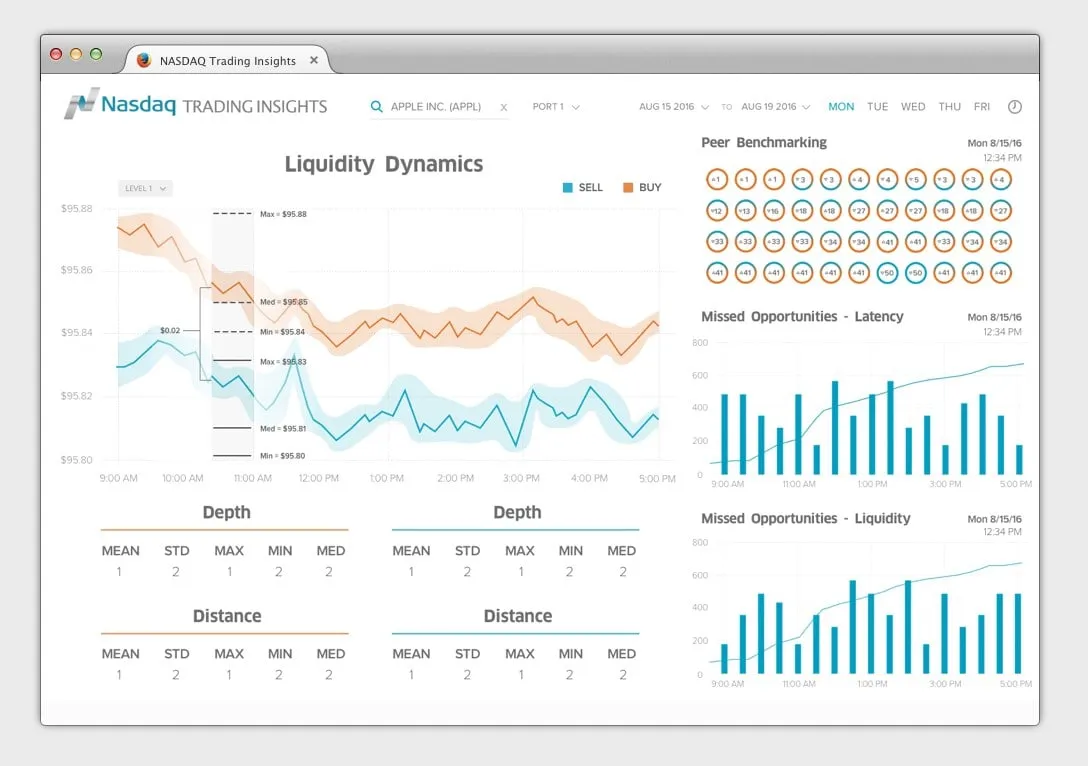The width and height of the screenshot is (1088, 766).
Task: Open the clock history icon
Action: click(x=1014, y=107)
